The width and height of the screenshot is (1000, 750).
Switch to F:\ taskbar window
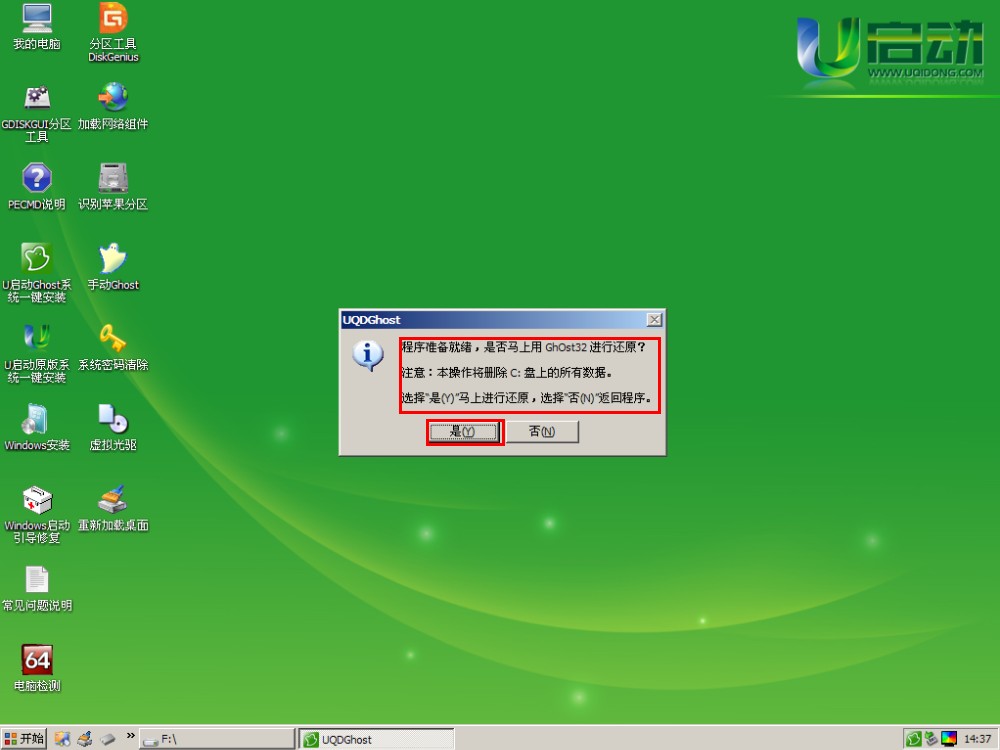217,739
